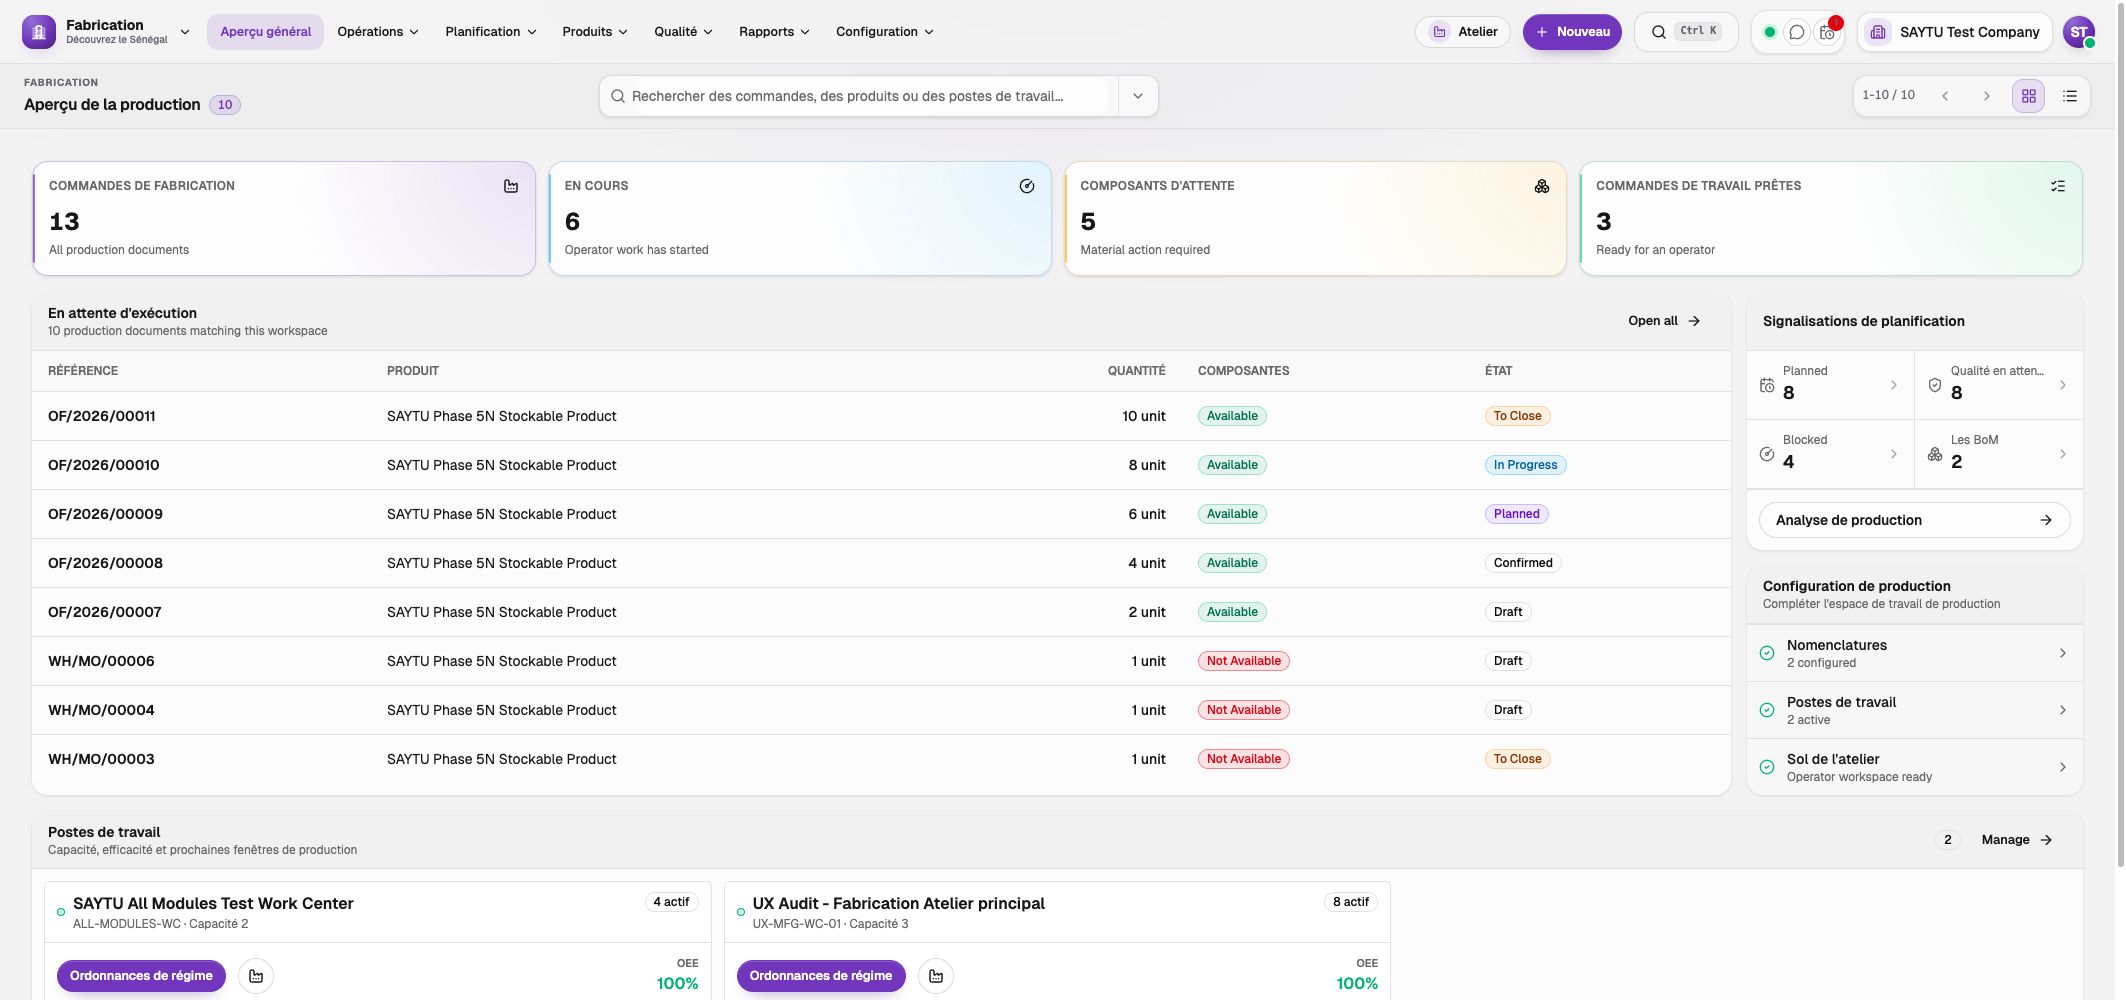Select the Aperçu général tab
This screenshot has width=2126, height=1000.
[266, 32]
